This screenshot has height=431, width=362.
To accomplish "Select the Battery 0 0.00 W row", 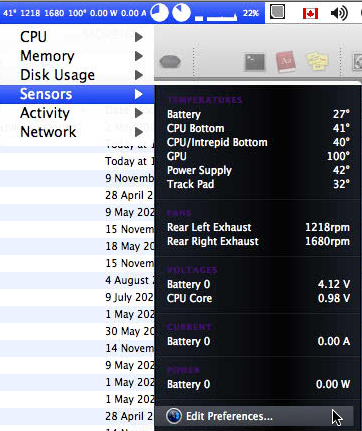I will coord(258,384).
